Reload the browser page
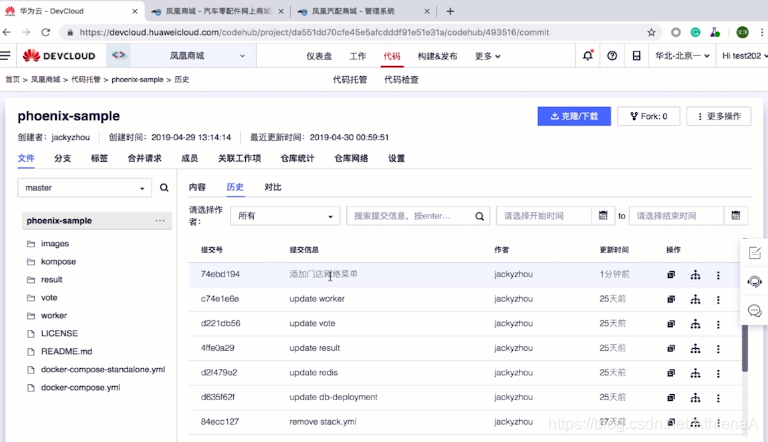 (x=46, y=32)
